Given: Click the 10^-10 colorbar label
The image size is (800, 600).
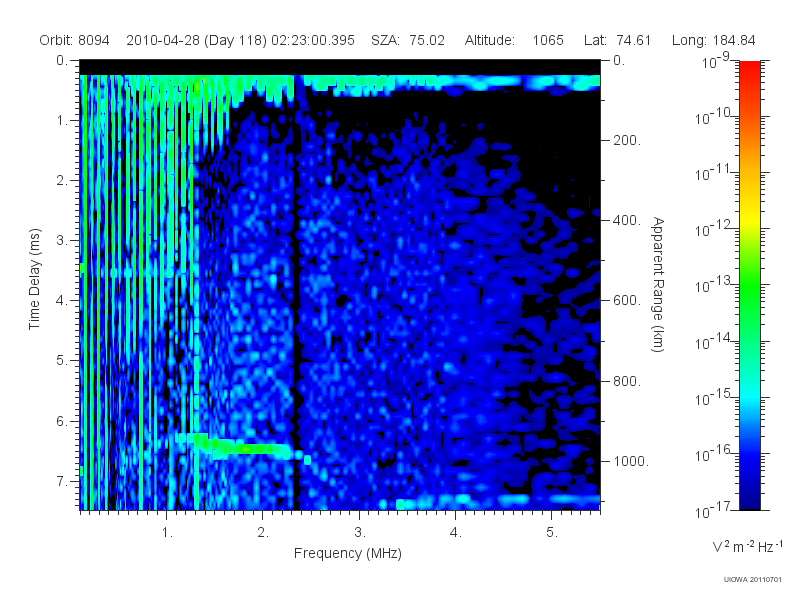Looking at the screenshot, I should [x=715, y=117].
